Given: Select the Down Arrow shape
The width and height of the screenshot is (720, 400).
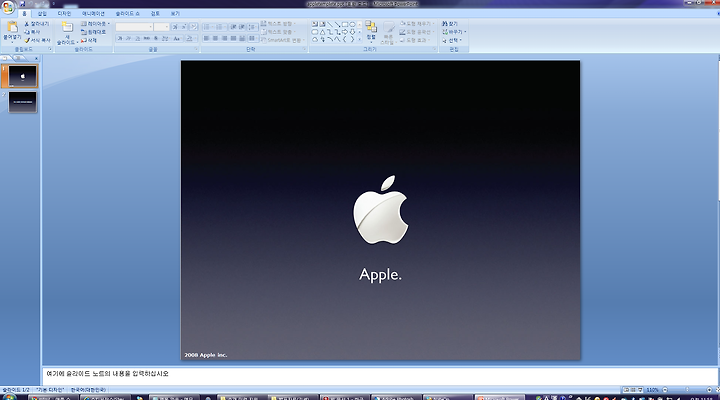Looking at the screenshot, I should click(x=353, y=32).
